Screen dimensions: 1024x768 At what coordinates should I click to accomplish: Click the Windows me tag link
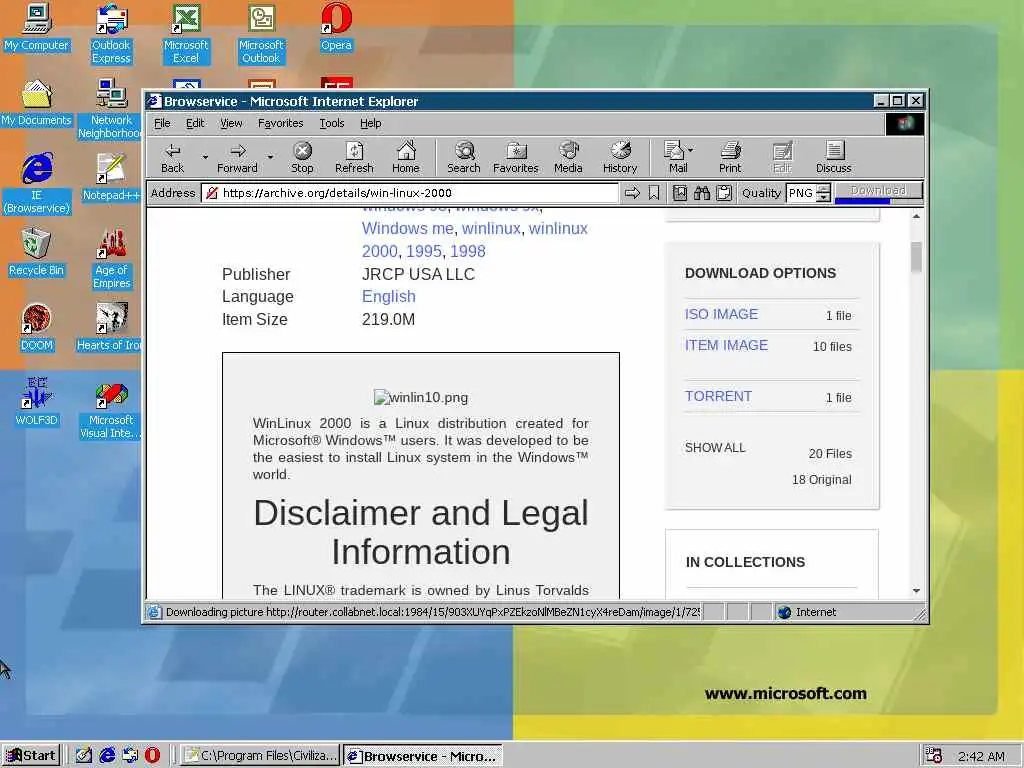[408, 229]
